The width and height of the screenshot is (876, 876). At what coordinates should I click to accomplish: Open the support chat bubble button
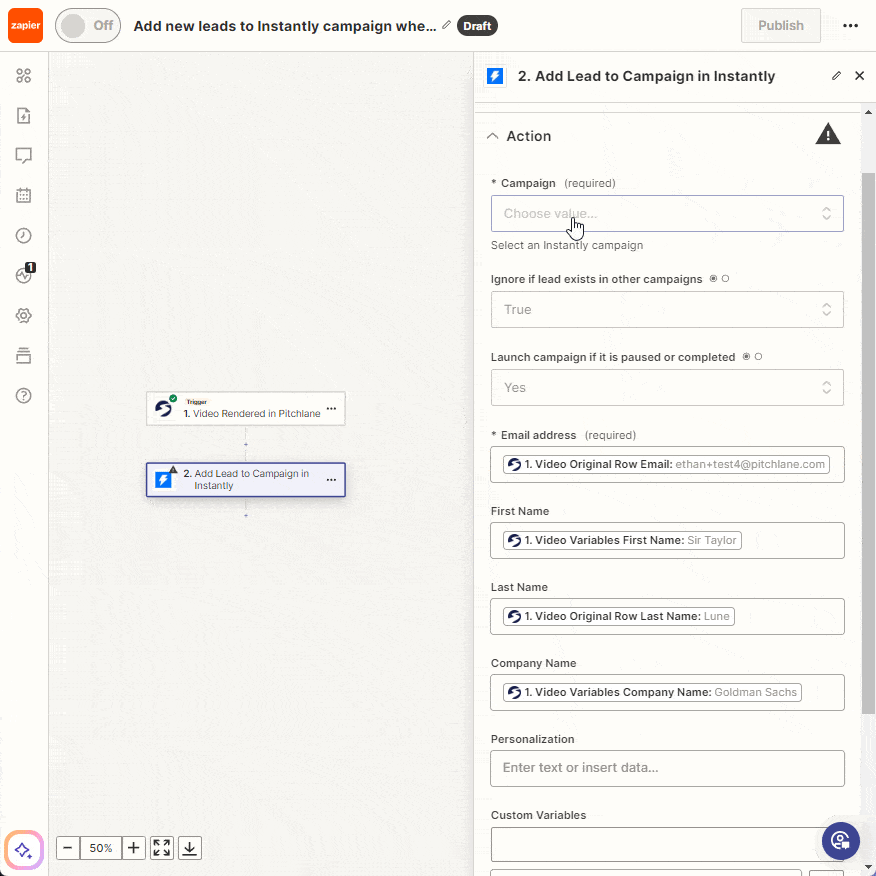(840, 840)
